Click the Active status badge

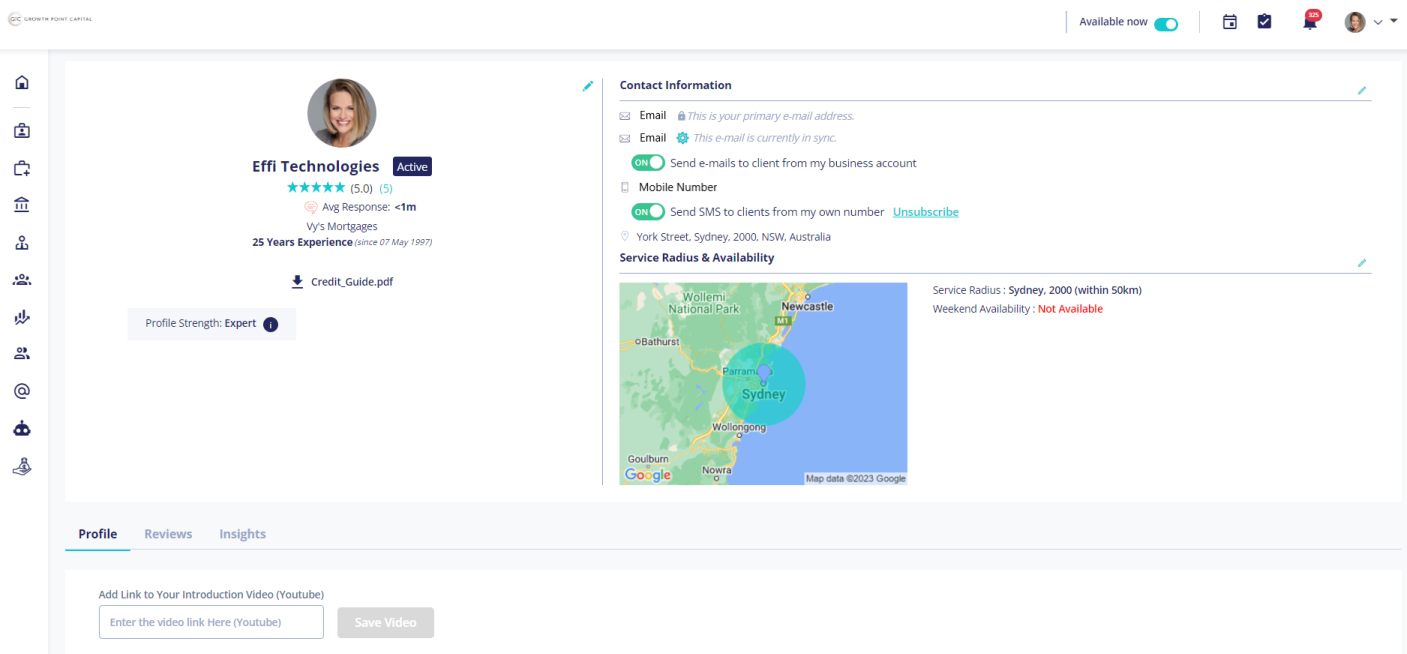pyautogui.click(x=412, y=167)
